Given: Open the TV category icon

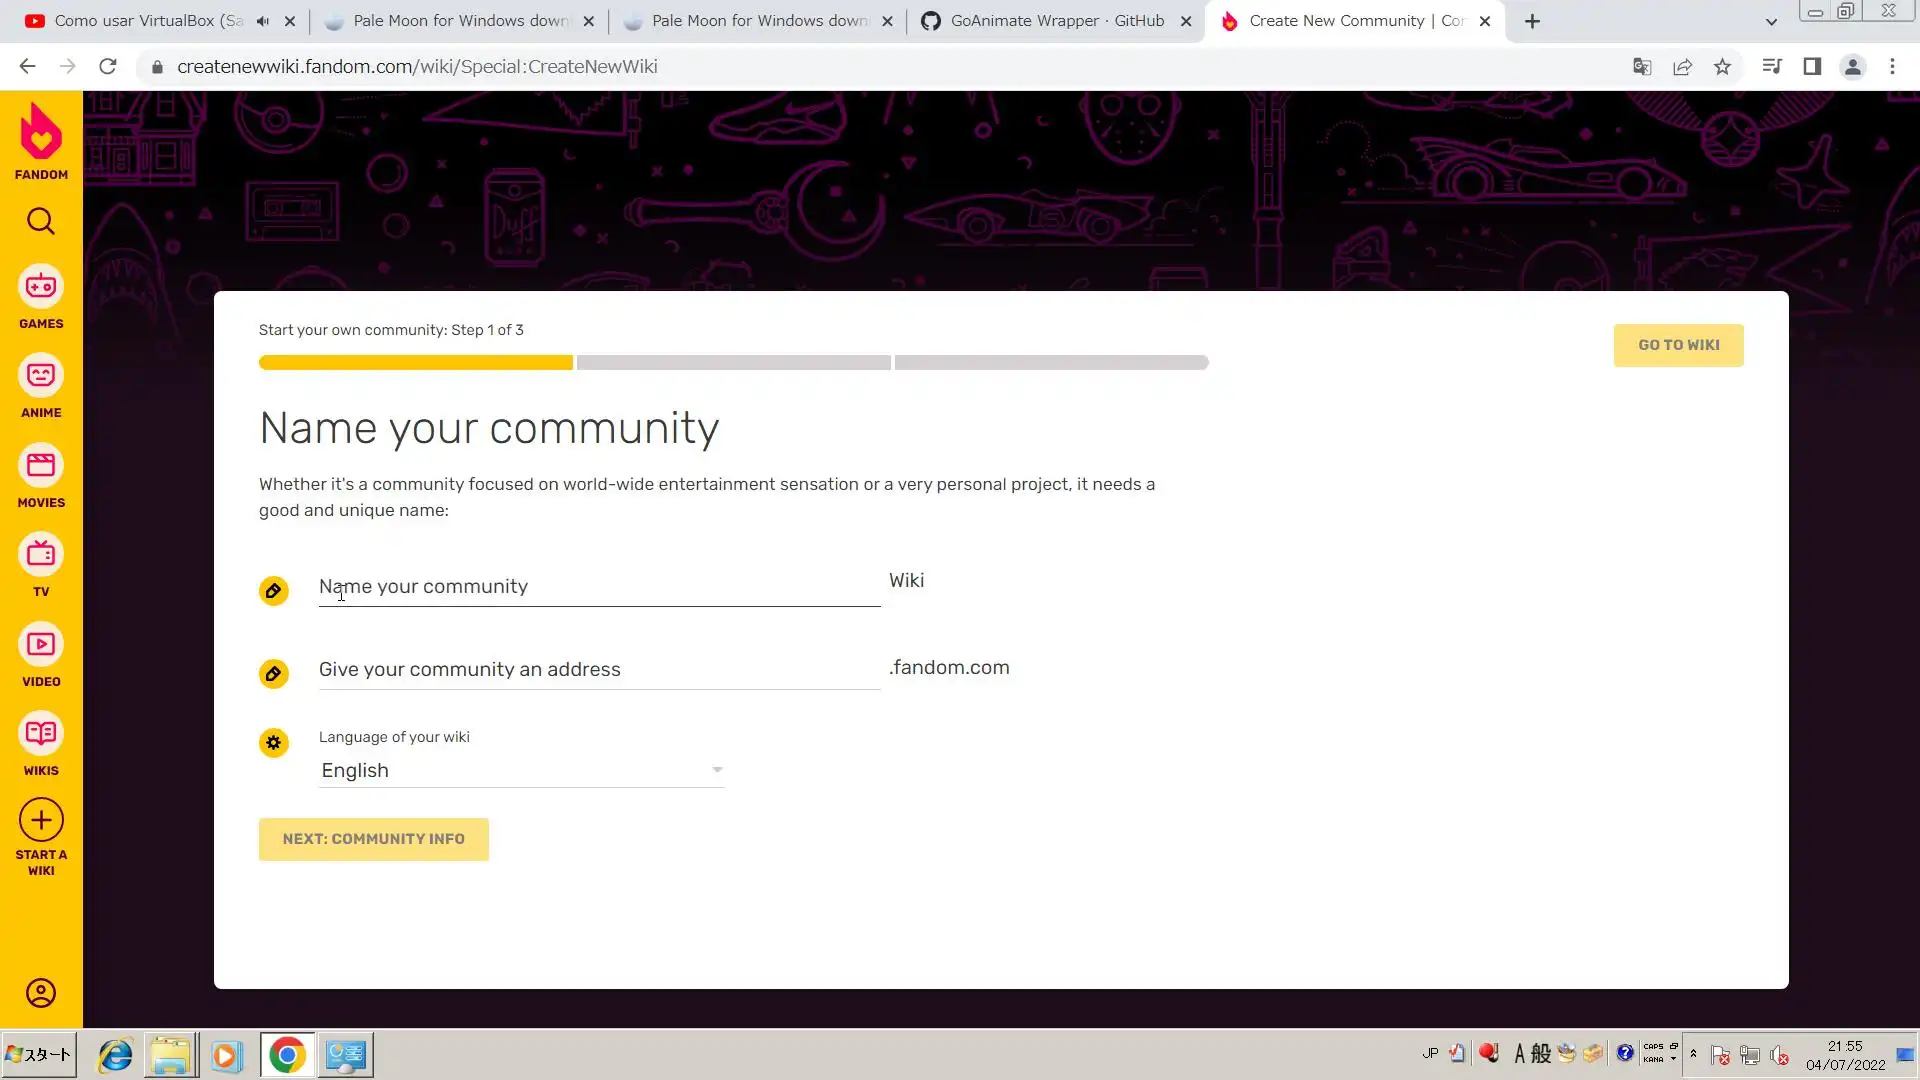Looking at the screenshot, I should pos(41,555).
